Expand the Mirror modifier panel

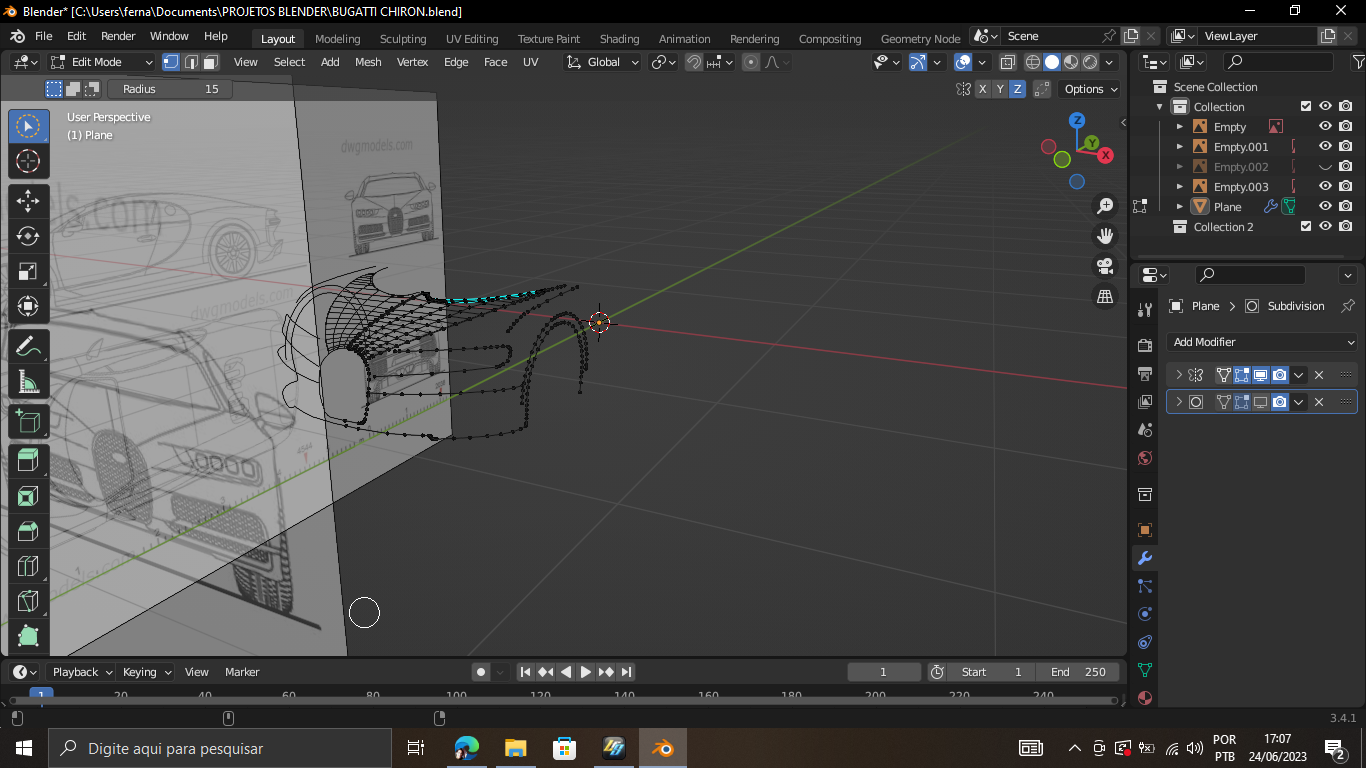point(1179,375)
